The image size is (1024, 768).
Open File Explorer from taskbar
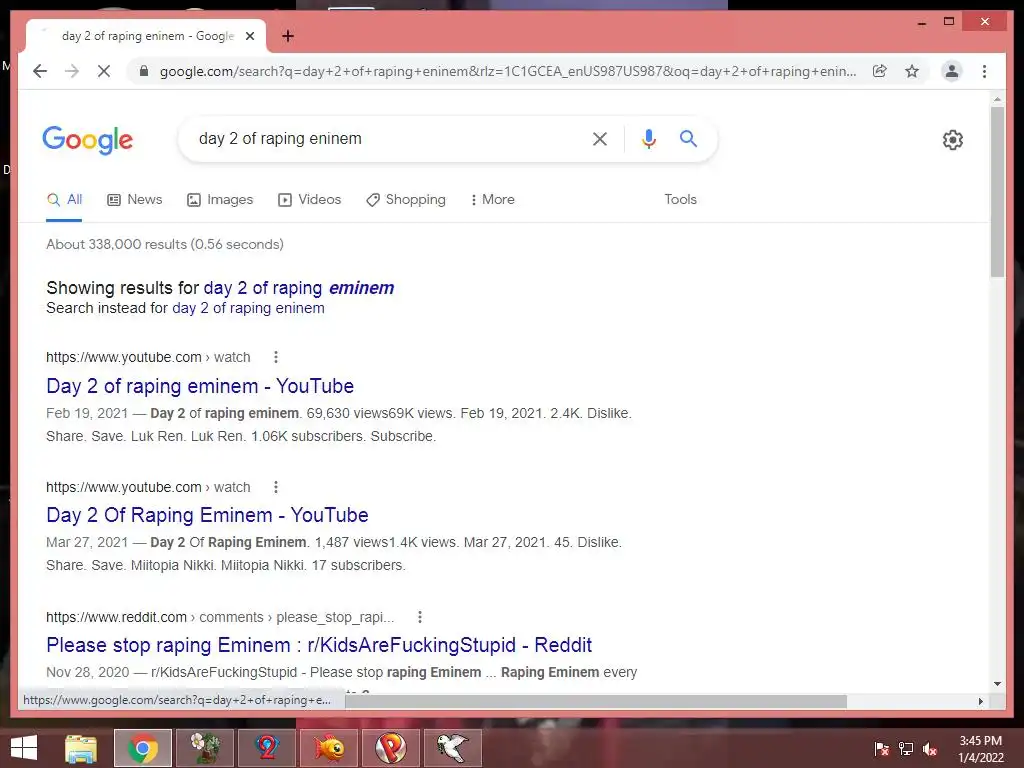point(81,748)
